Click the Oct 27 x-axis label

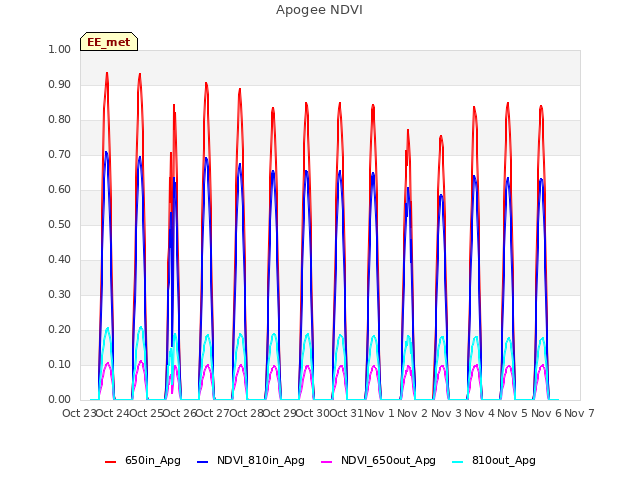click(x=213, y=413)
